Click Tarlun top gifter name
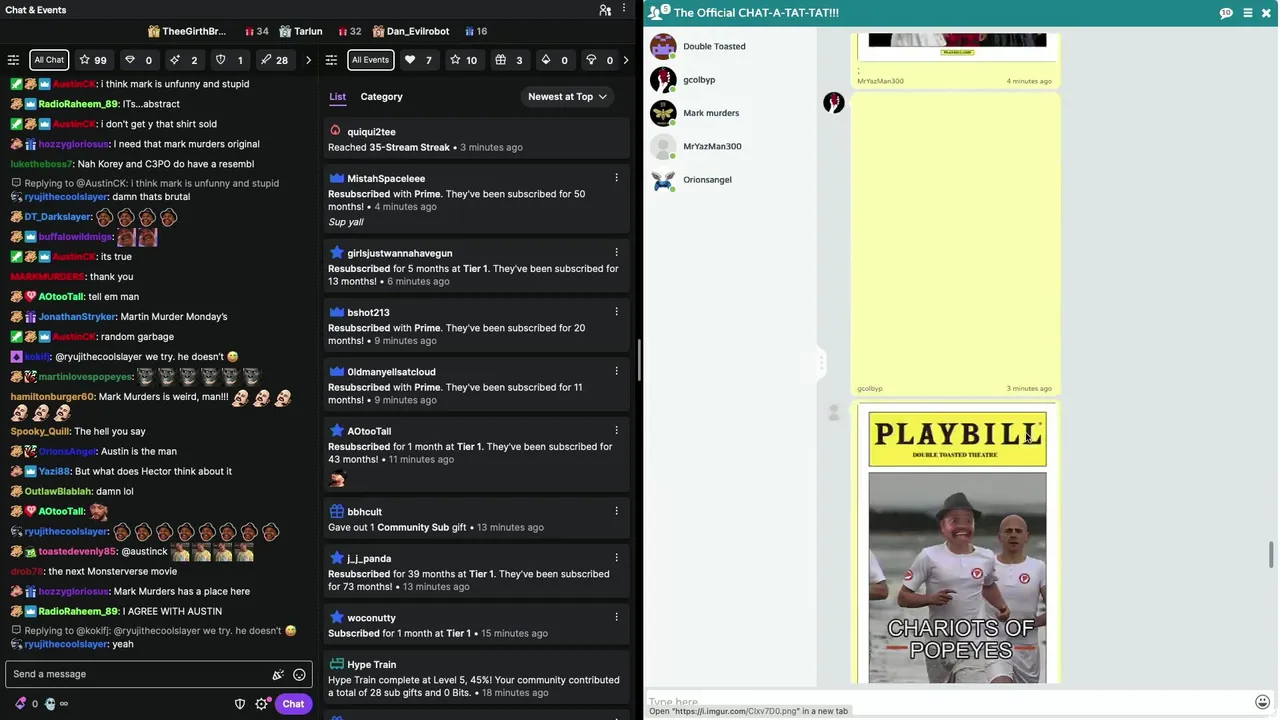The height and width of the screenshot is (720, 1280). pyautogui.click(x=308, y=31)
